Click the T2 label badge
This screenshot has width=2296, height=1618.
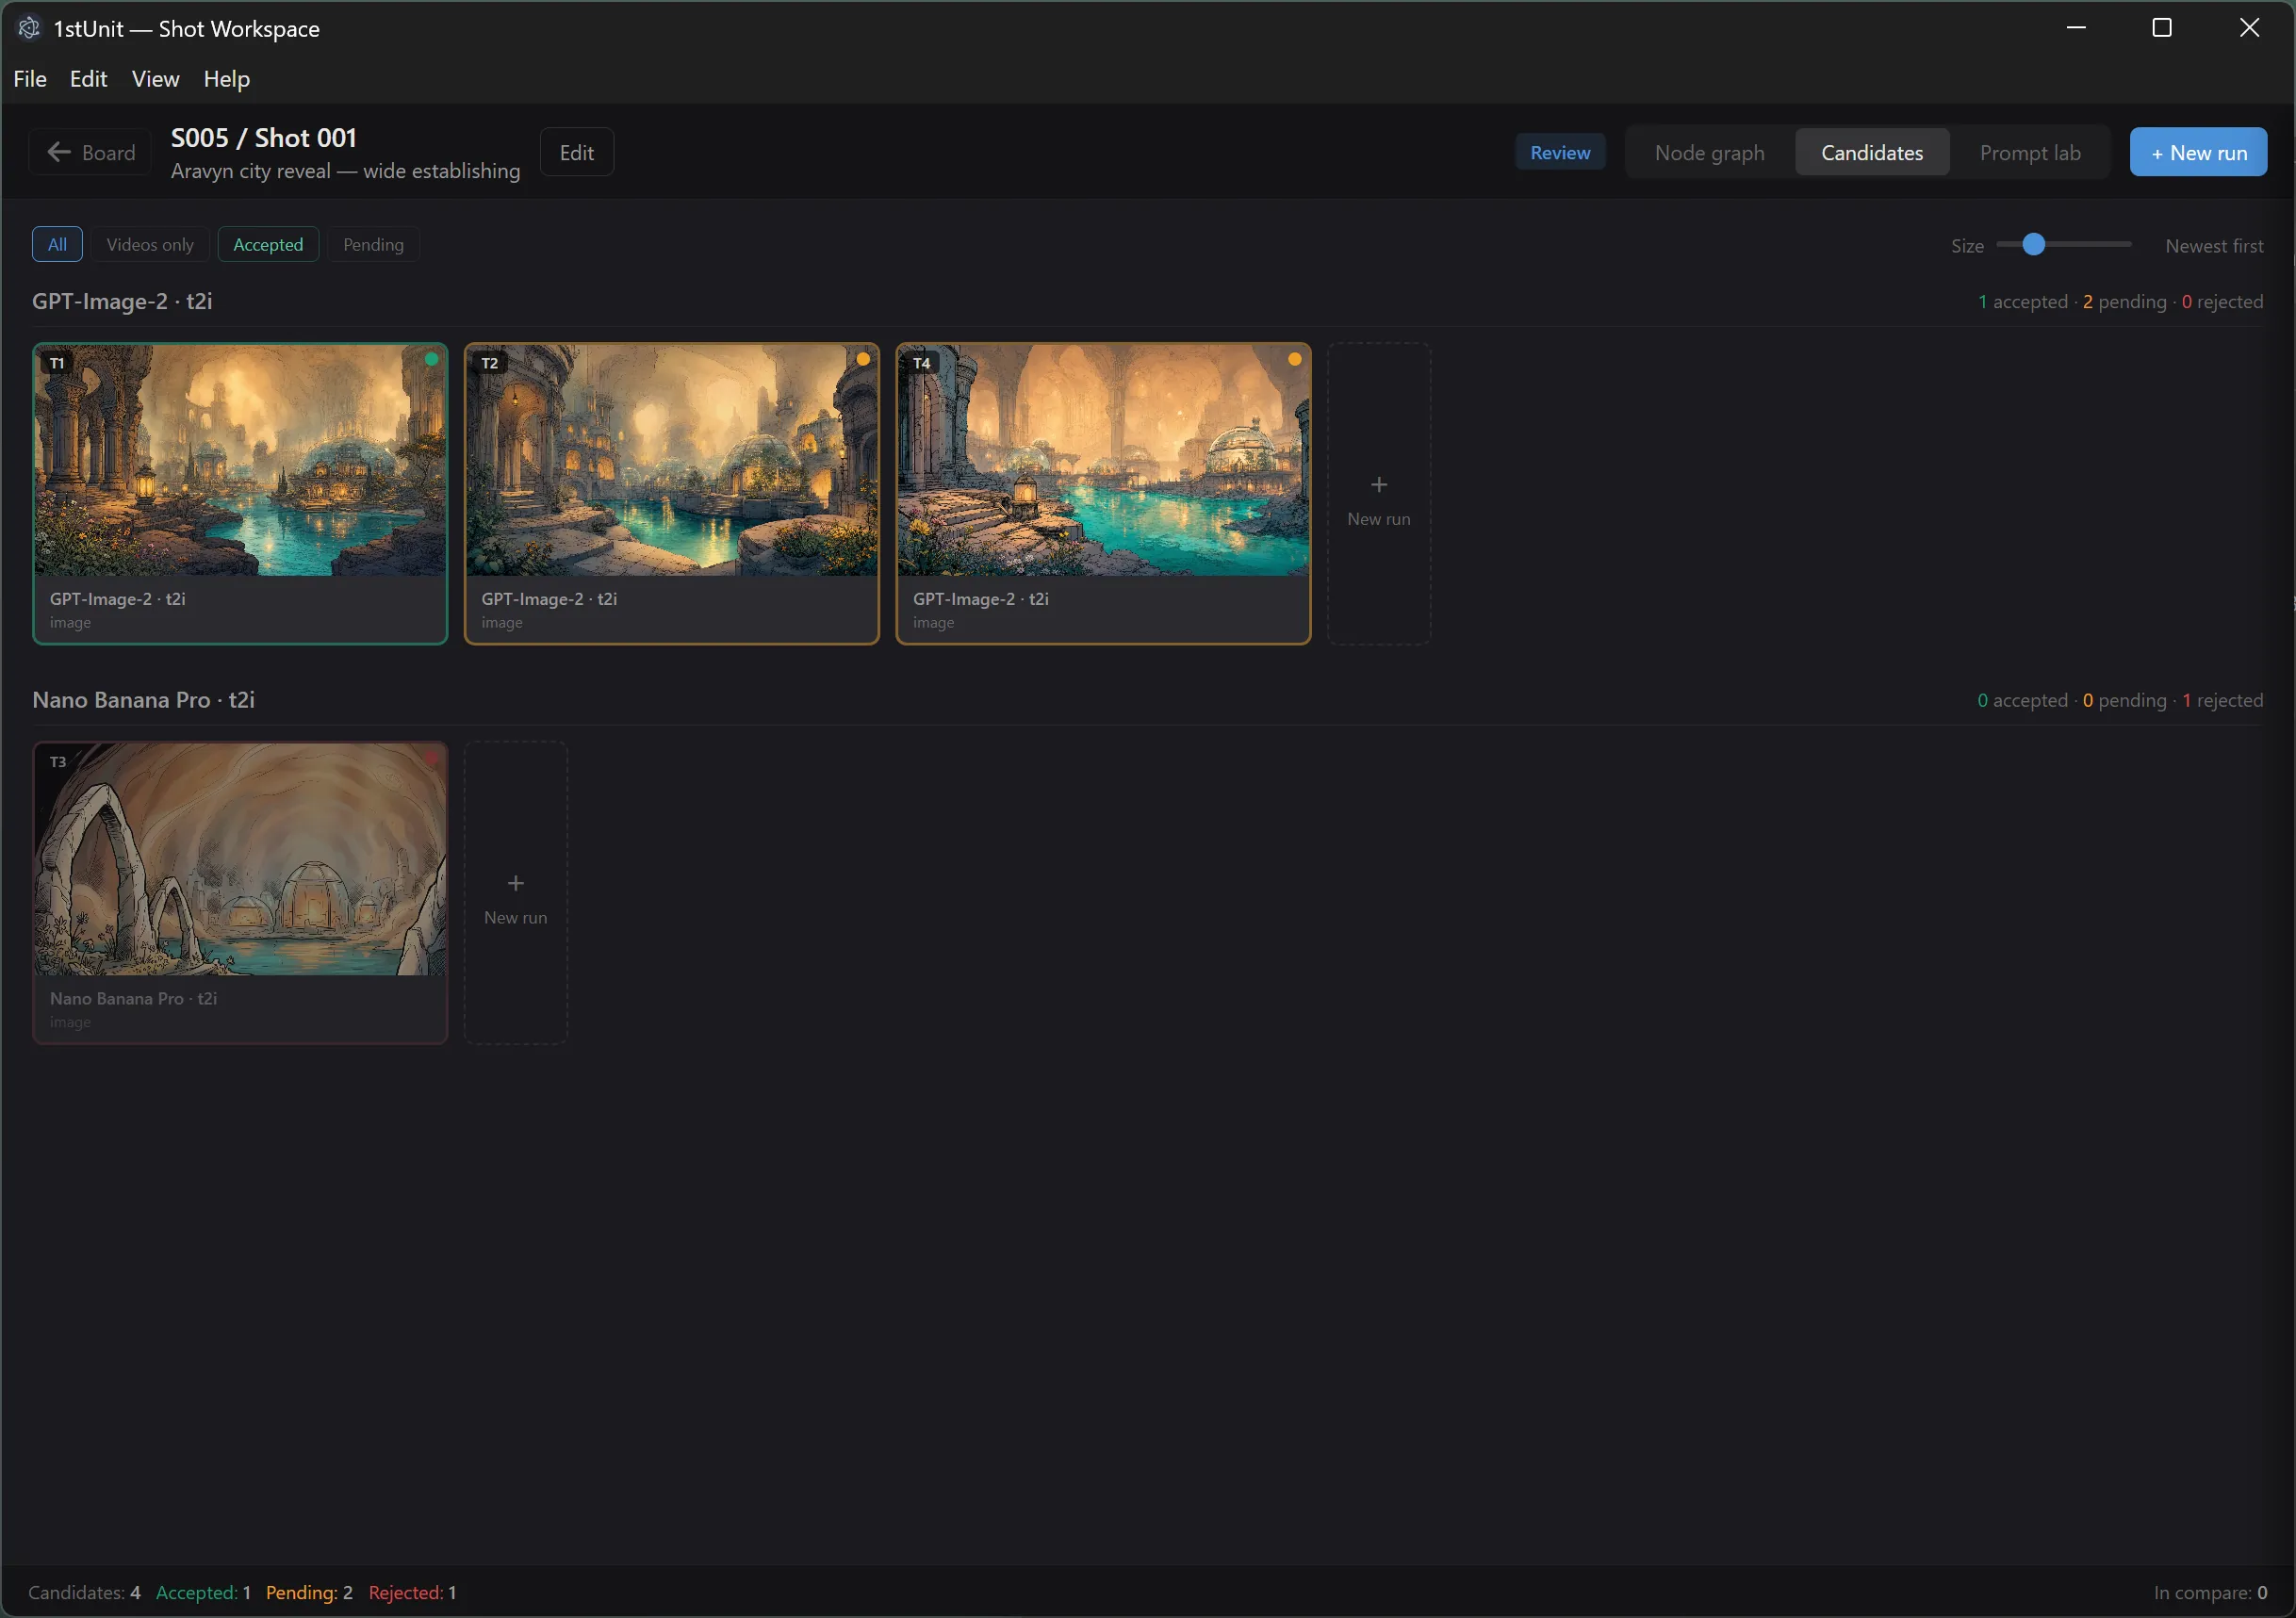489,363
